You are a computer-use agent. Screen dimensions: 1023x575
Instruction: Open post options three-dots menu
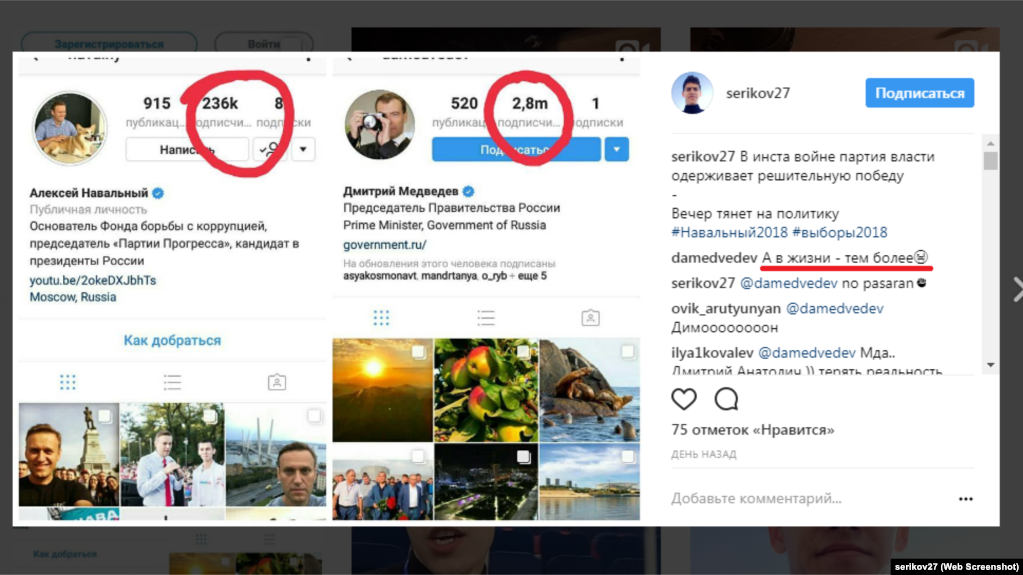(x=966, y=499)
